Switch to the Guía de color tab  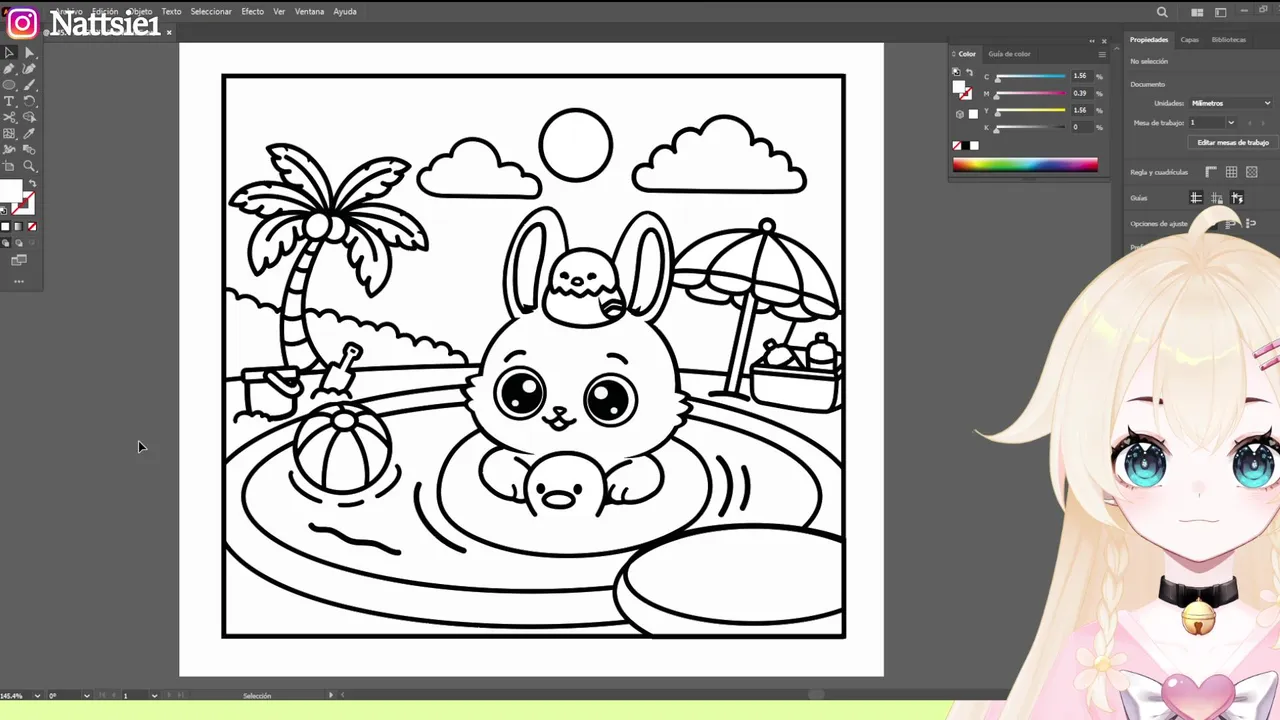pyautogui.click(x=1009, y=54)
